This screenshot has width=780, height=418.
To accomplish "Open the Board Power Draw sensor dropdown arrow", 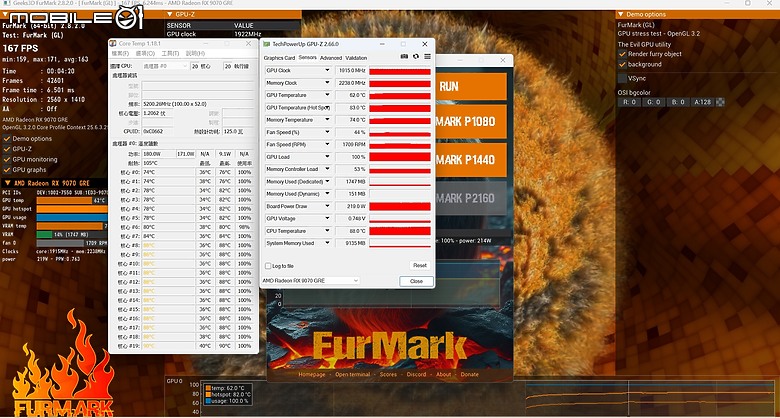I will (x=327, y=207).
